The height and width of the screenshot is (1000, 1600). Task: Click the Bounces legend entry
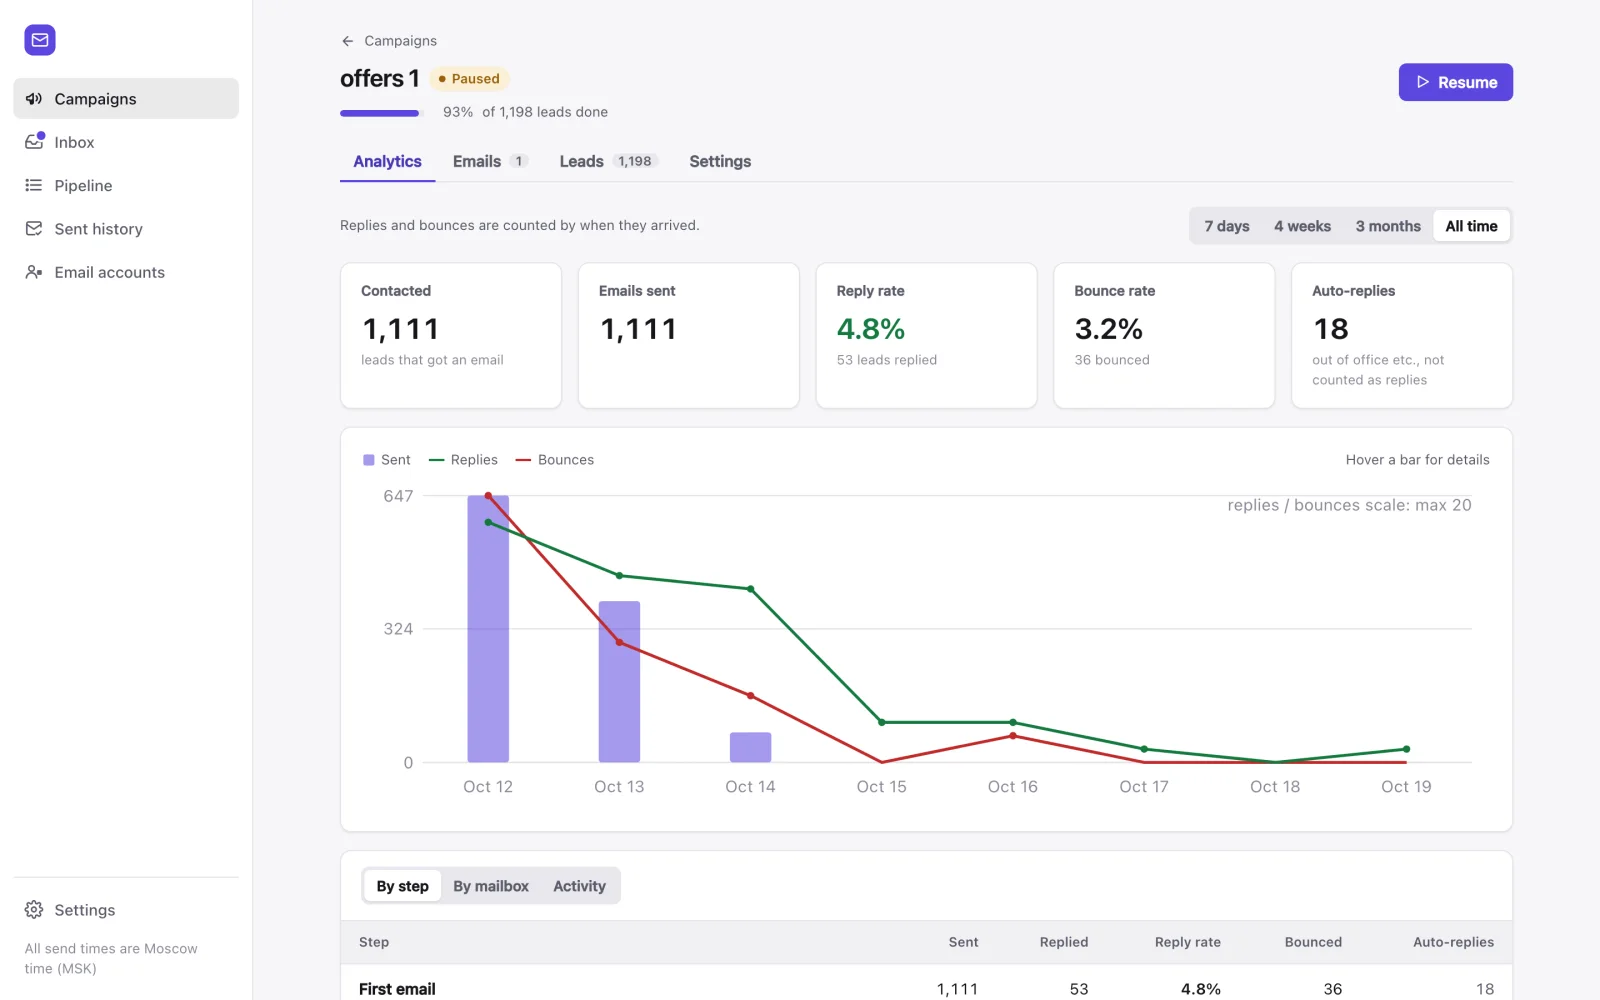click(554, 460)
